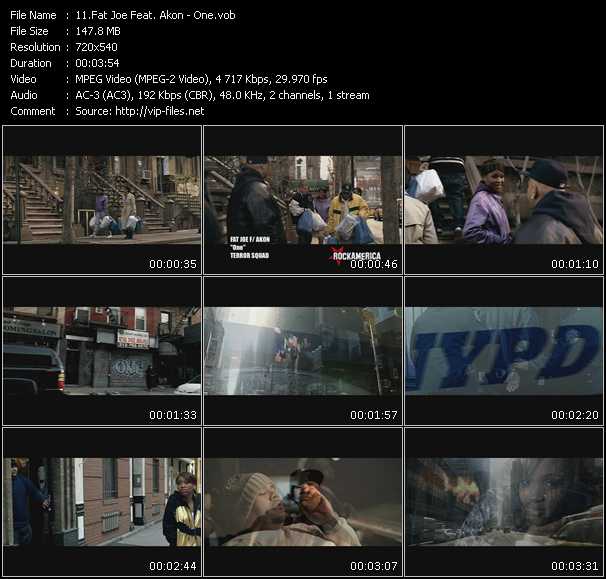Click the 'Resolution' label
The width and height of the screenshot is (606, 579).
coord(35,47)
